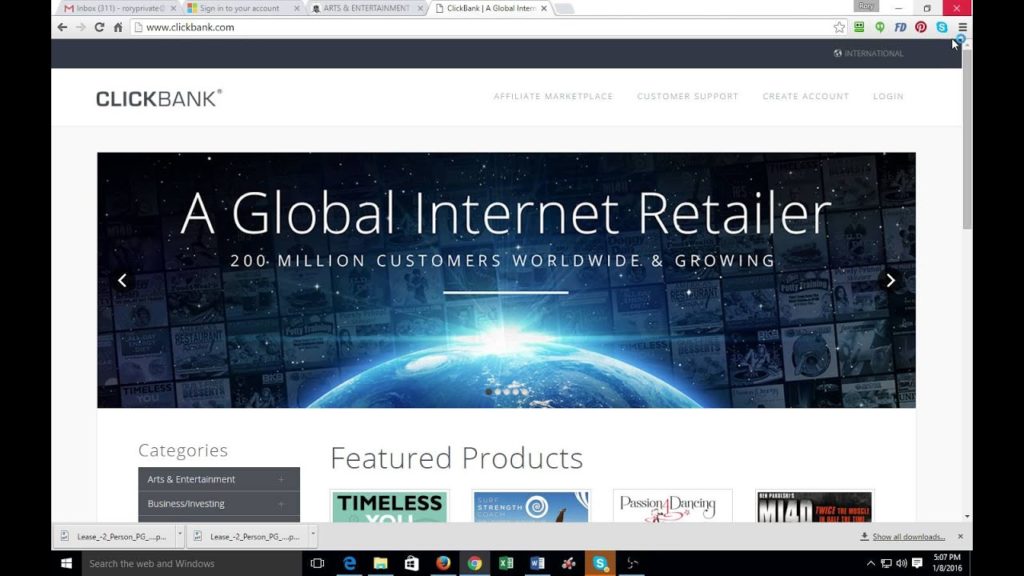This screenshot has width=1024, height=576.
Task: Switch to Excel on the taskbar
Action: point(506,563)
